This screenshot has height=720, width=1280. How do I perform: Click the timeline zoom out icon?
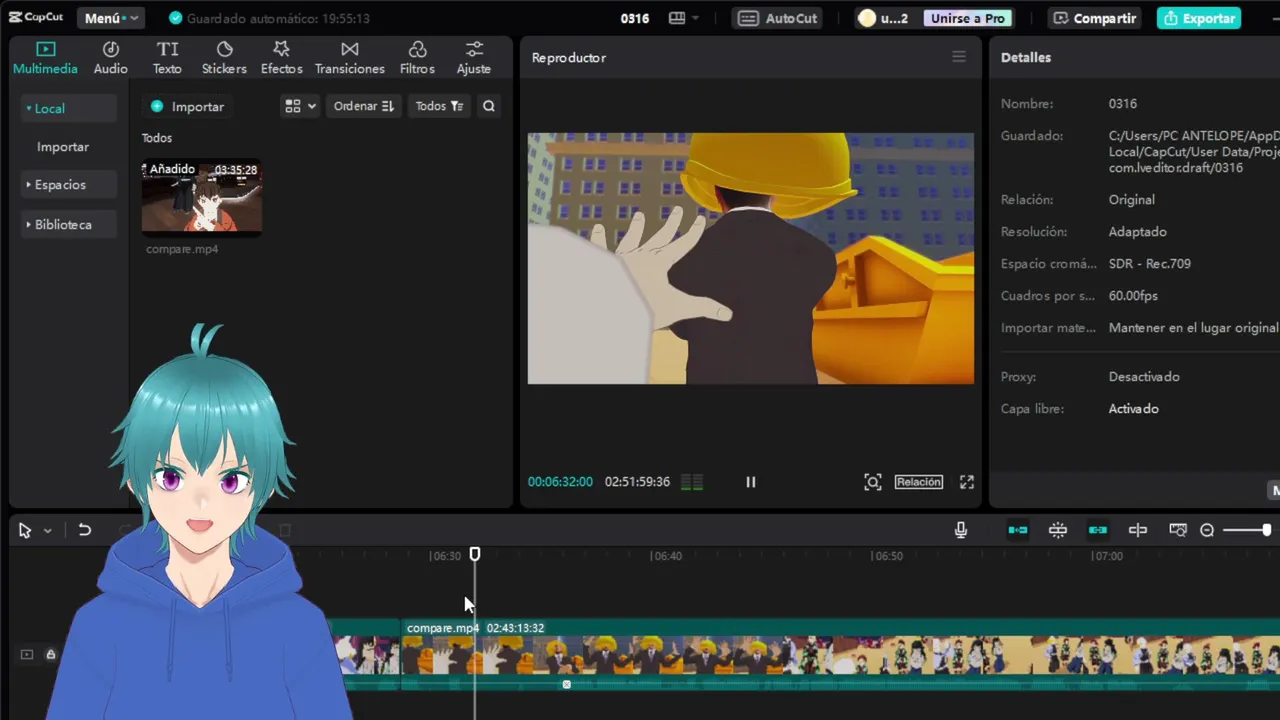[1207, 530]
